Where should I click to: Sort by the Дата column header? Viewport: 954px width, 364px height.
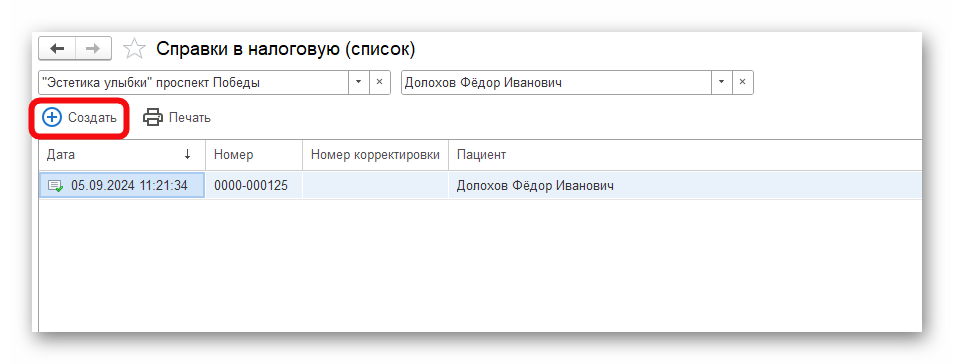coord(122,155)
